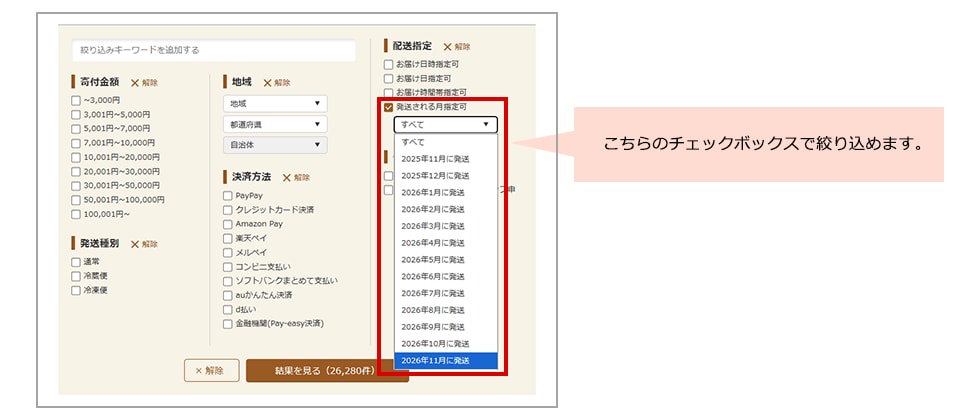Enable the お届け日指定可 checkbox
Viewport: 980px width, 420px height.
click(389, 79)
